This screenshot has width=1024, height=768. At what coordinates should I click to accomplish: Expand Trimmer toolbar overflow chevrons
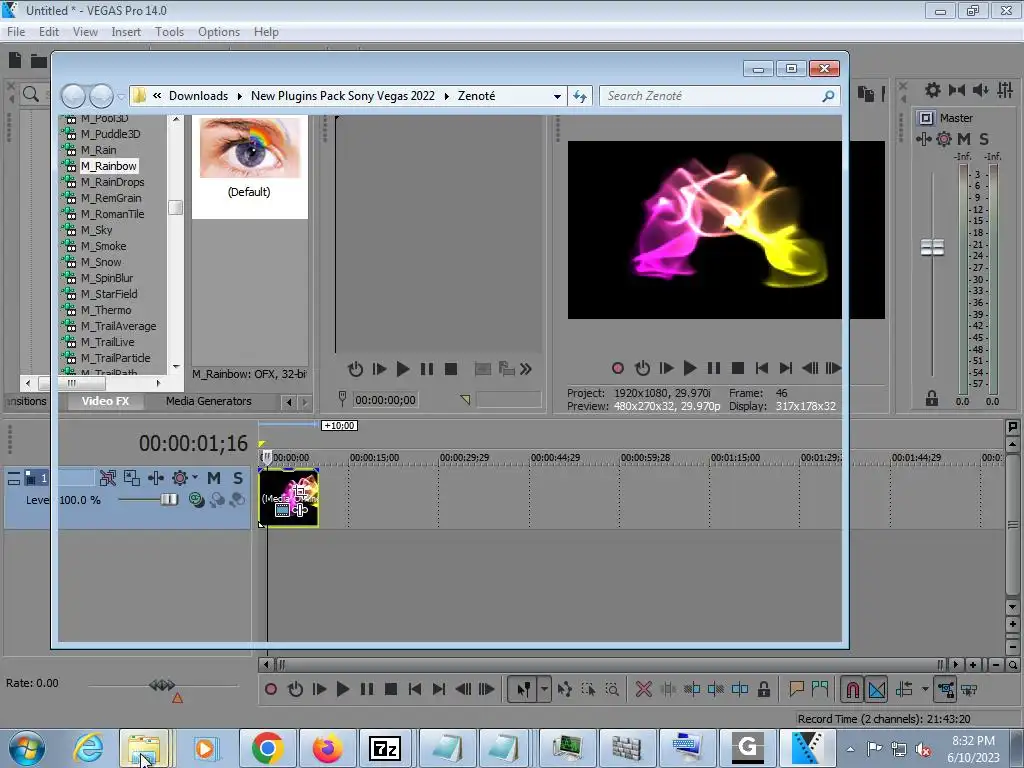pyautogui.click(x=526, y=369)
